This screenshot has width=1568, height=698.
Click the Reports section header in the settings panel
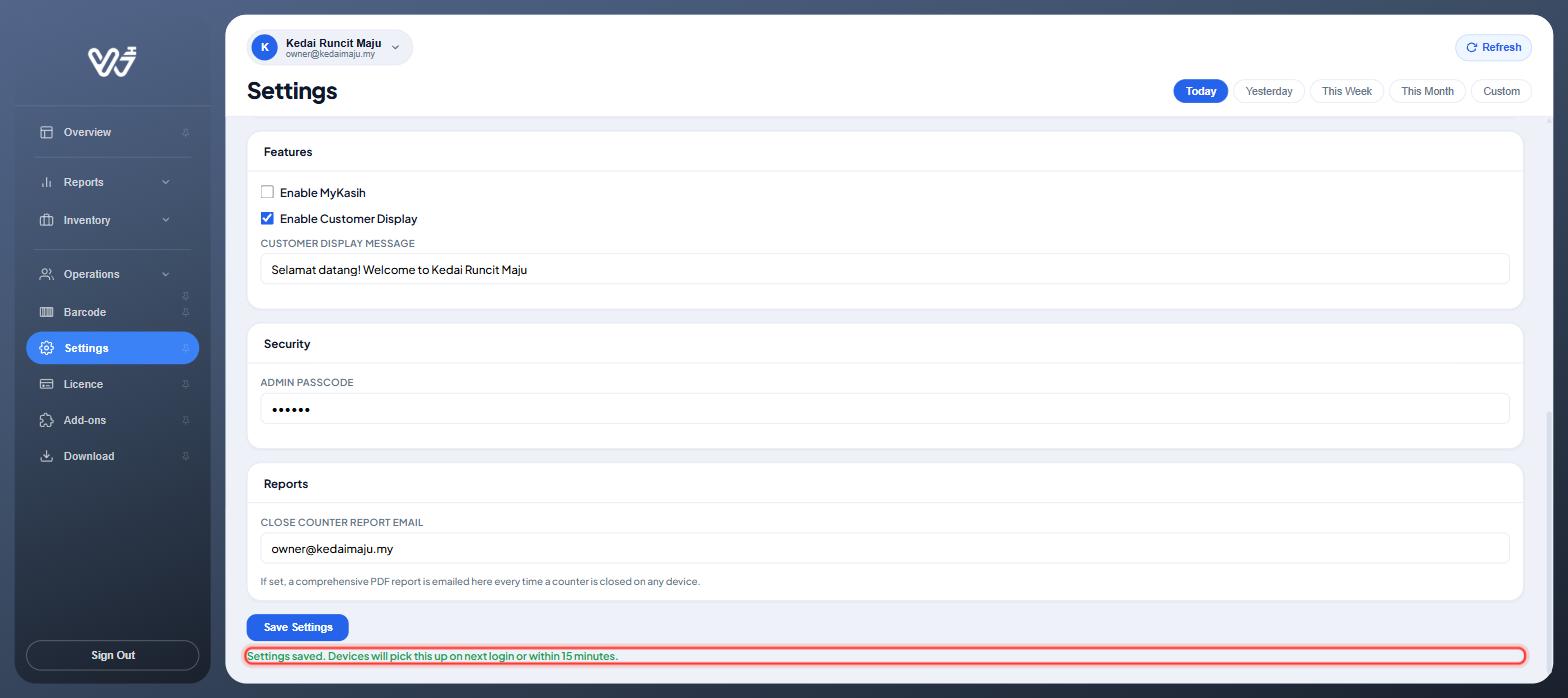(x=286, y=484)
